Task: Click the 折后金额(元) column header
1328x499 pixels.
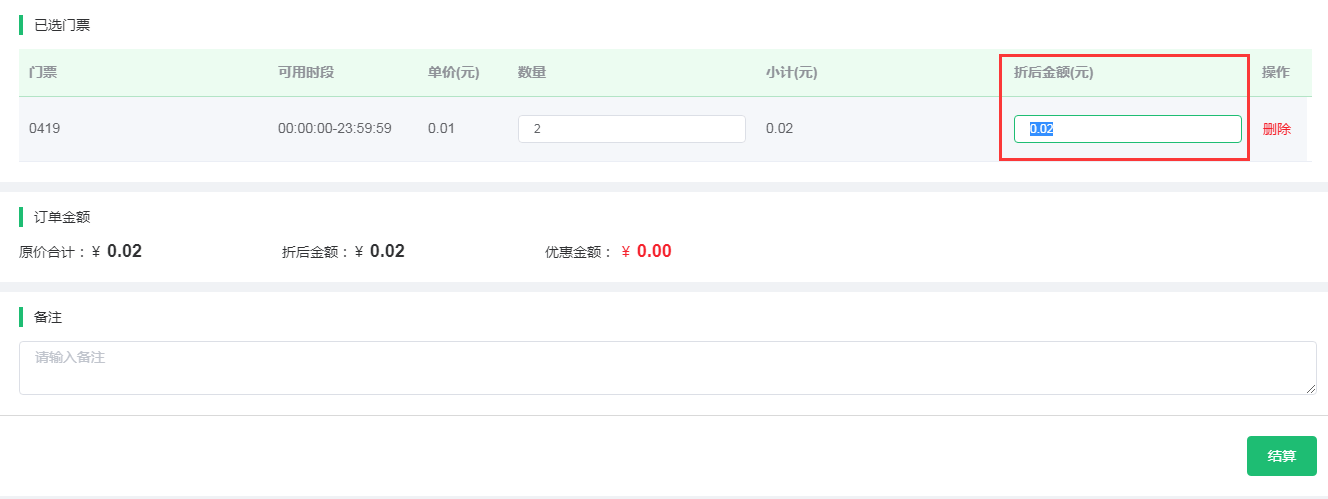Action: tap(1053, 73)
